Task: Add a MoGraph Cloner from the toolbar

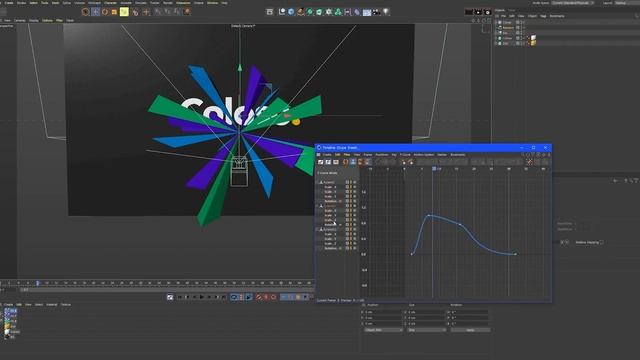Action: click(x=338, y=12)
